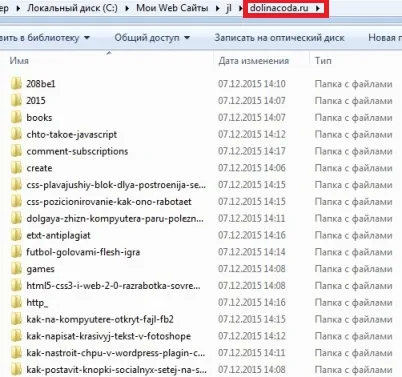Select the games folder icon

tap(16, 269)
